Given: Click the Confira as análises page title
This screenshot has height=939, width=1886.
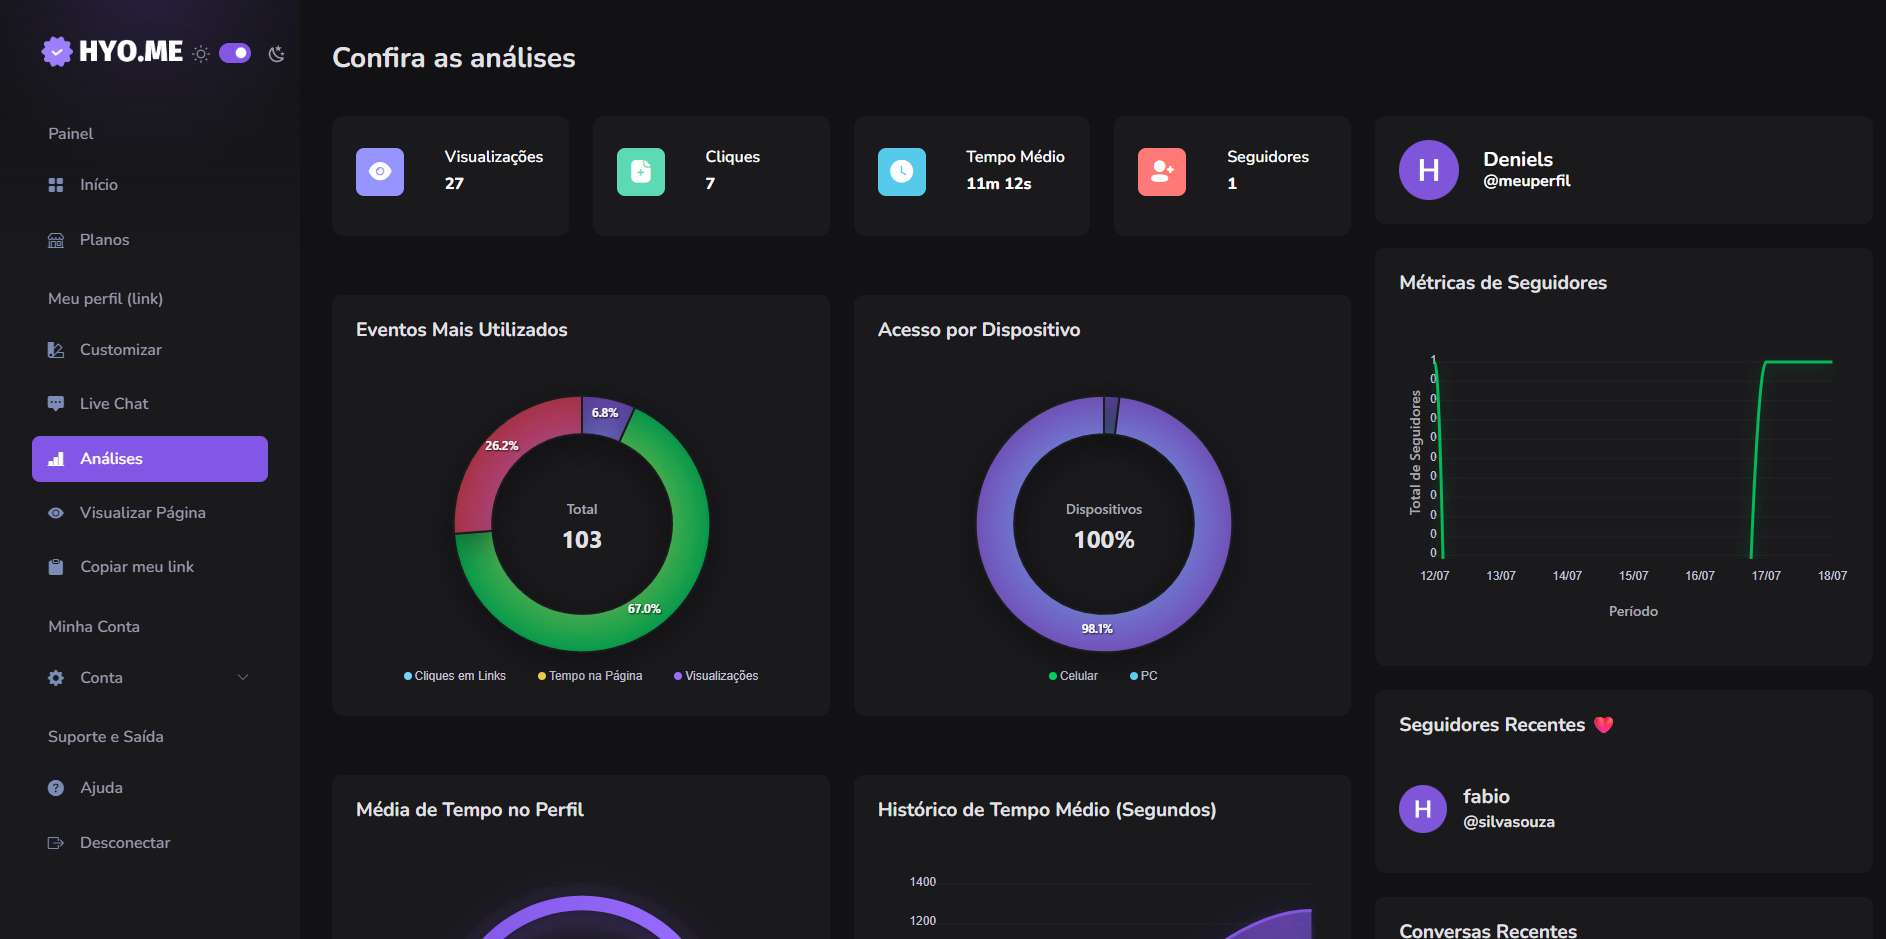Looking at the screenshot, I should [454, 58].
